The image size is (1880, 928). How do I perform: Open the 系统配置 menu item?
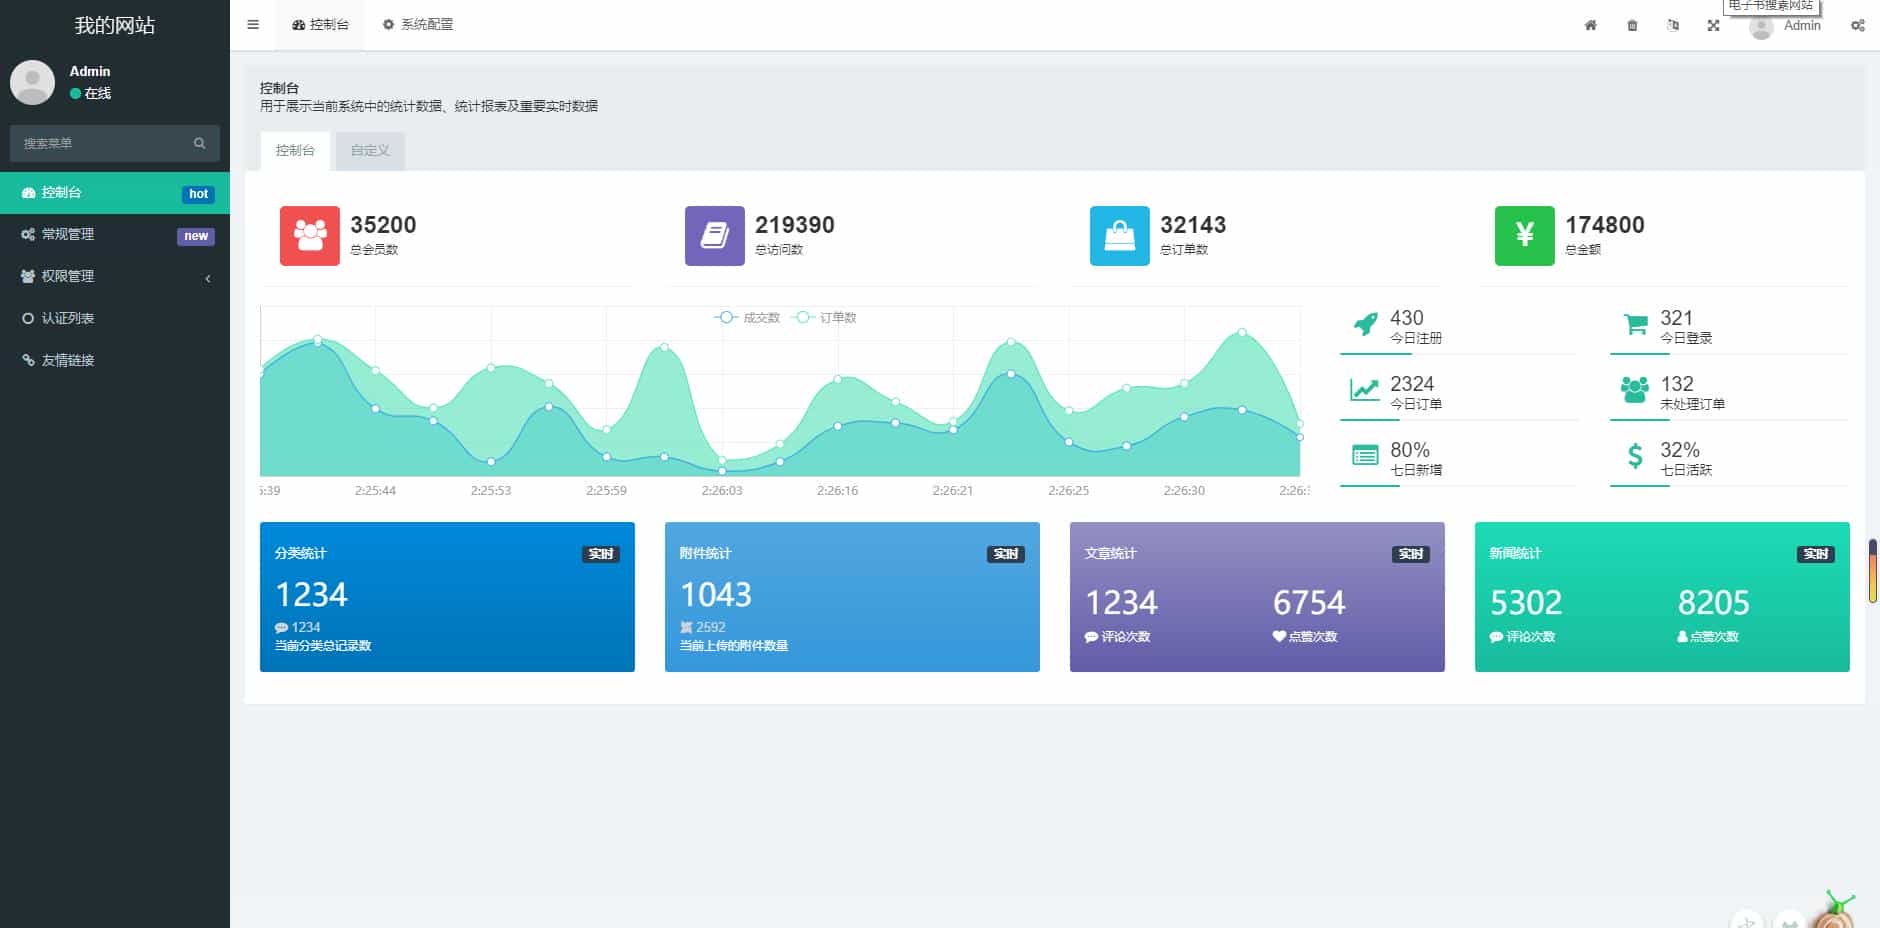click(x=417, y=24)
